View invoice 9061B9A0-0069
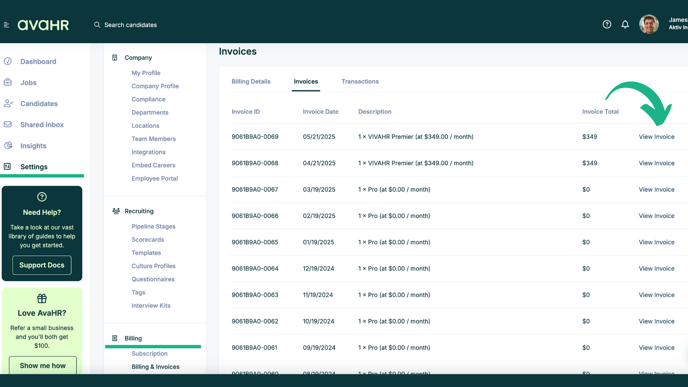 [x=656, y=136]
